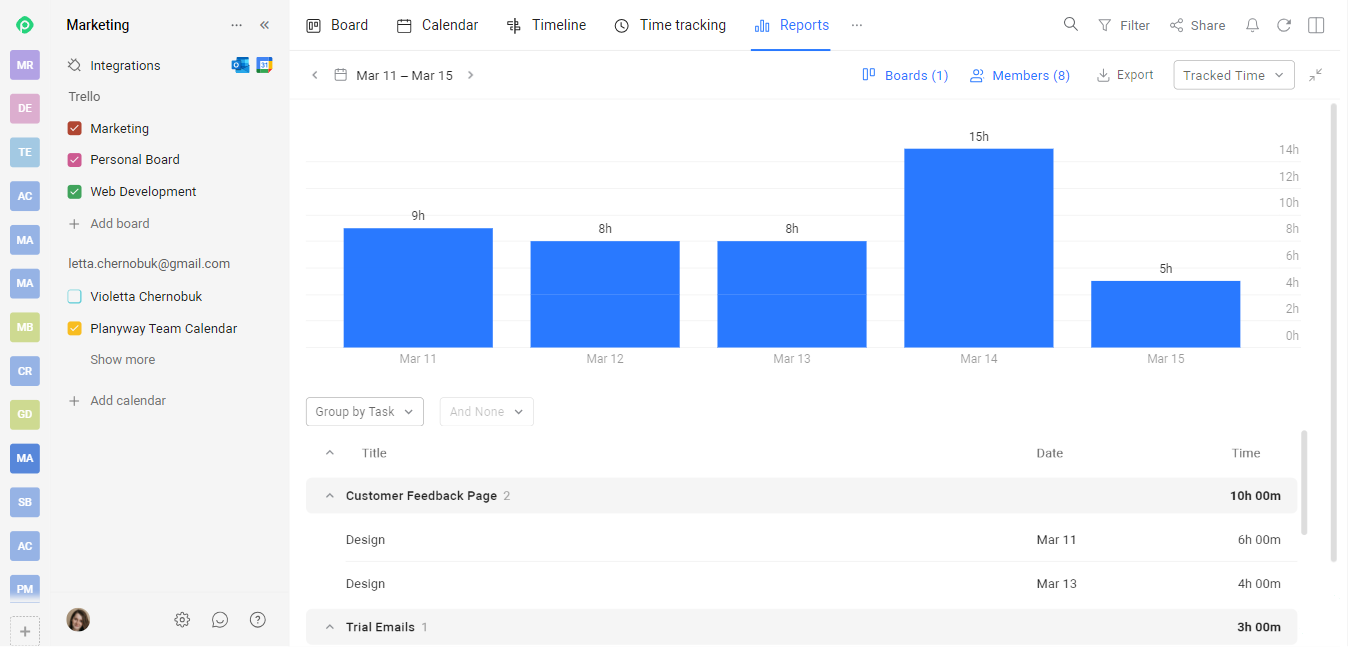Click the Export button

click(1125, 75)
